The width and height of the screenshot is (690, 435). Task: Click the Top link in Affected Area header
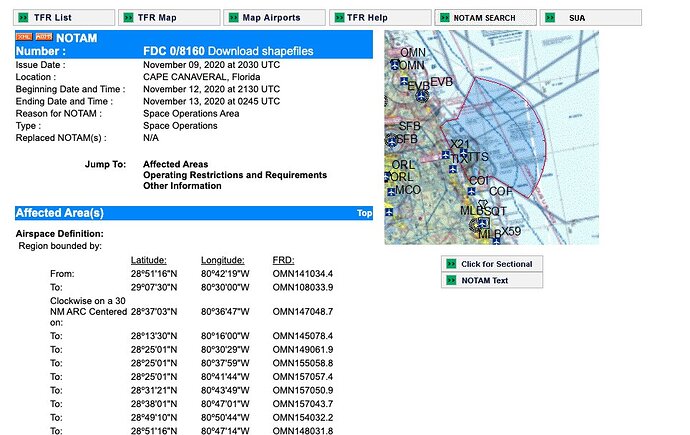coord(364,213)
